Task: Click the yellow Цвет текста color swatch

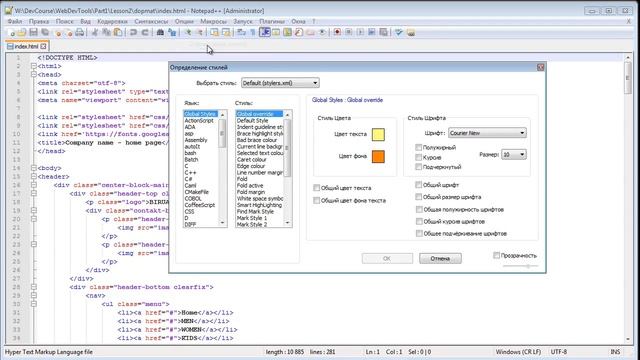Action: coord(378,135)
